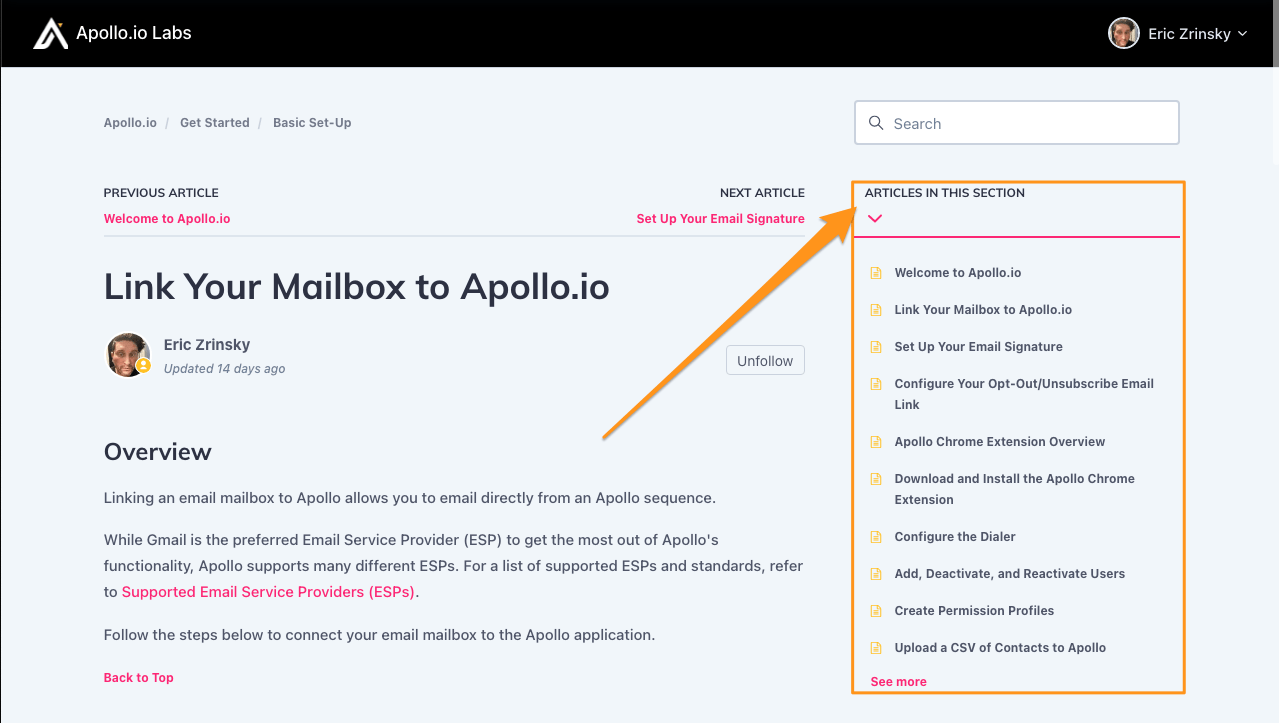Click document icon beside Create Permission Profiles
The image size is (1279, 723).
876,611
